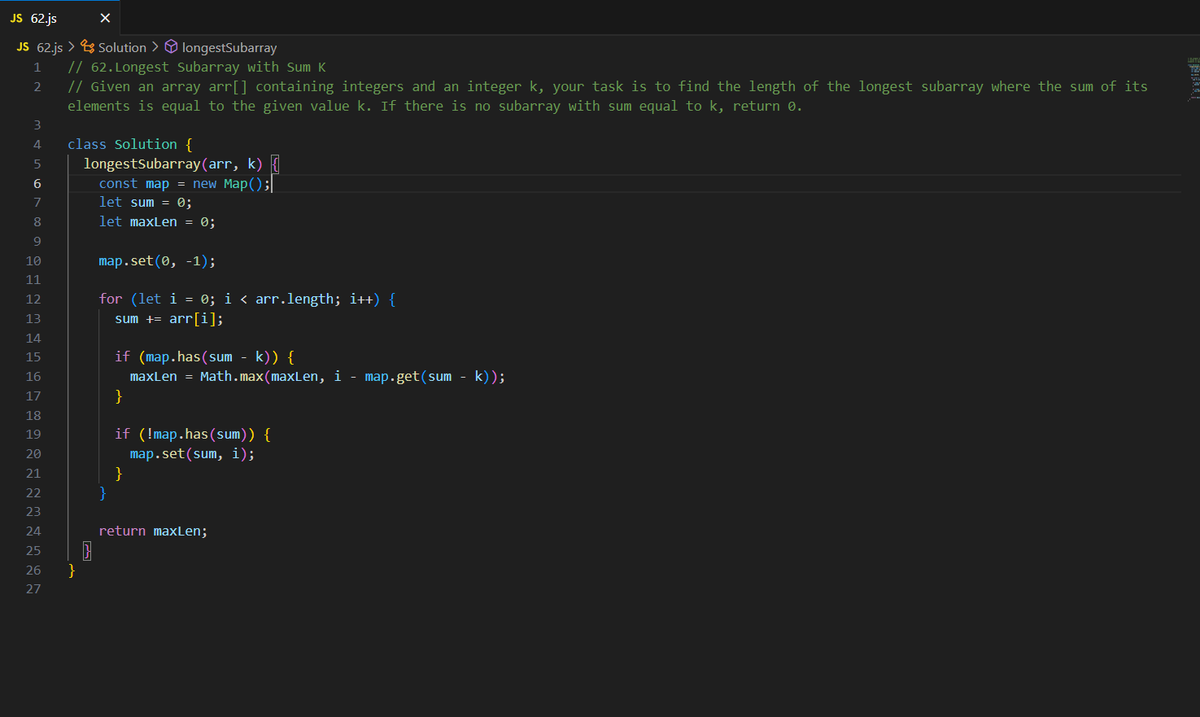Click the JS icon in the breadcrumb
This screenshot has height=717, width=1200.
pyautogui.click(x=24, y=47)
